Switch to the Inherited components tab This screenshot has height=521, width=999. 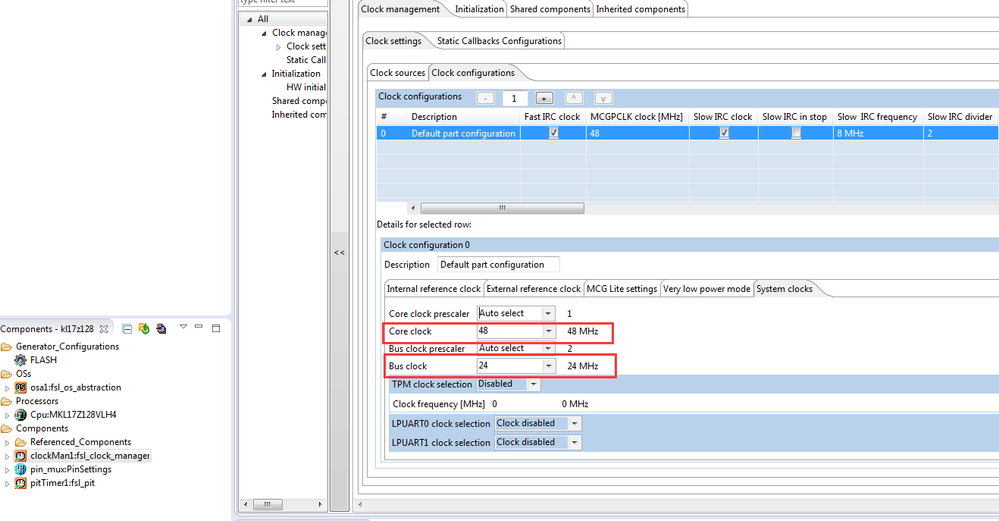(x=640, y=9)
